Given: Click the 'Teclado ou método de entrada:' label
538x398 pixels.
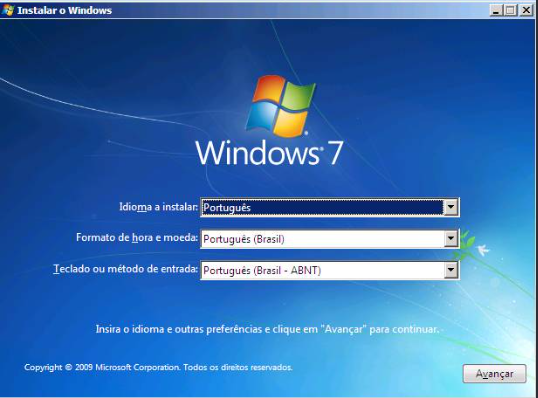Looking at the screenshot, I should pos(126,269).
